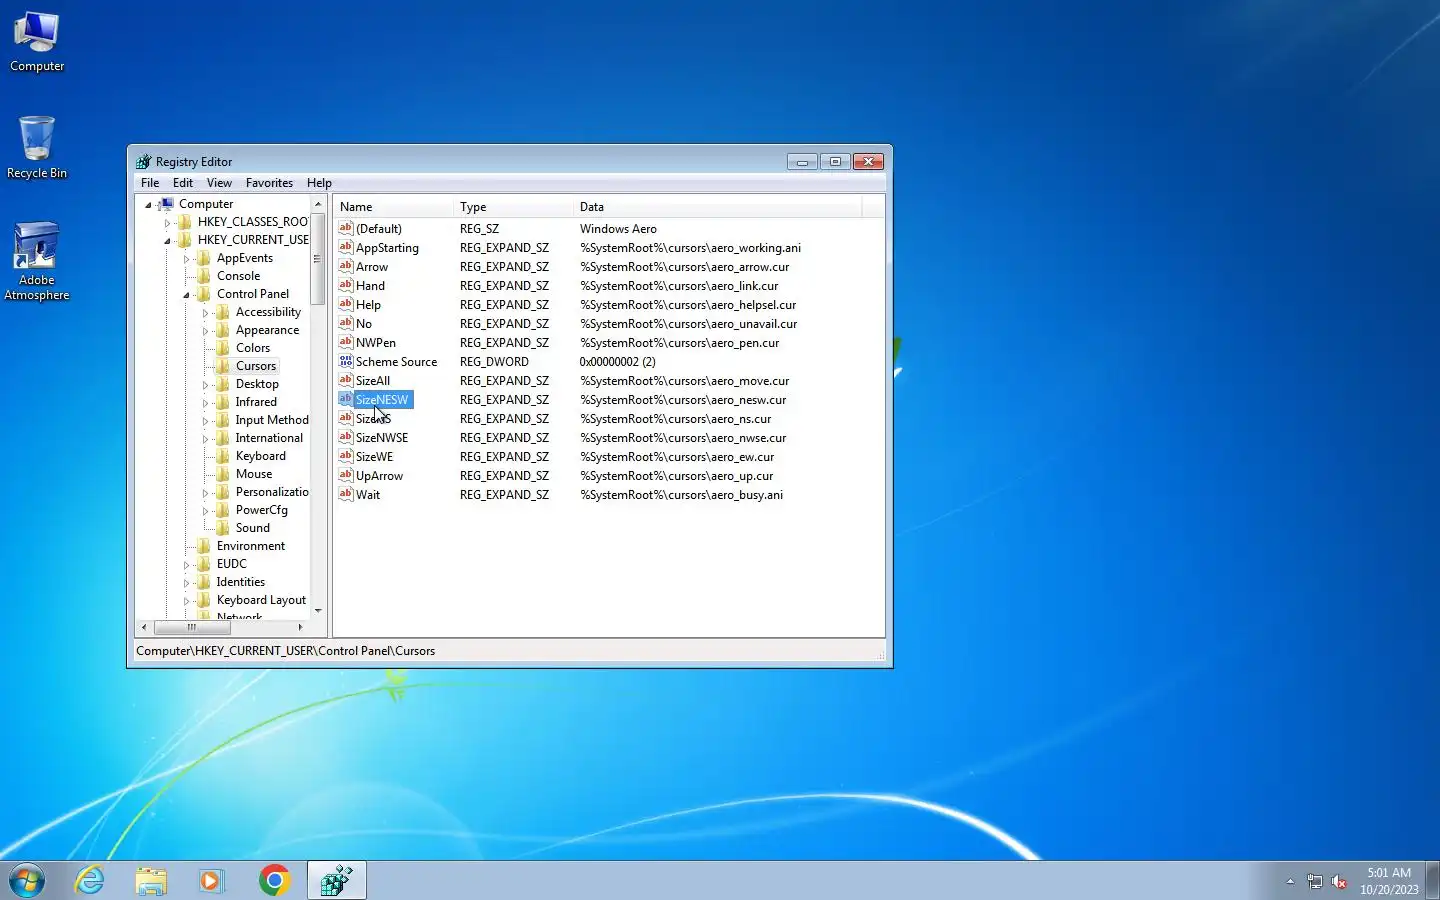
Task: Click the taskbar clock
Action: tap(1389, 881)
